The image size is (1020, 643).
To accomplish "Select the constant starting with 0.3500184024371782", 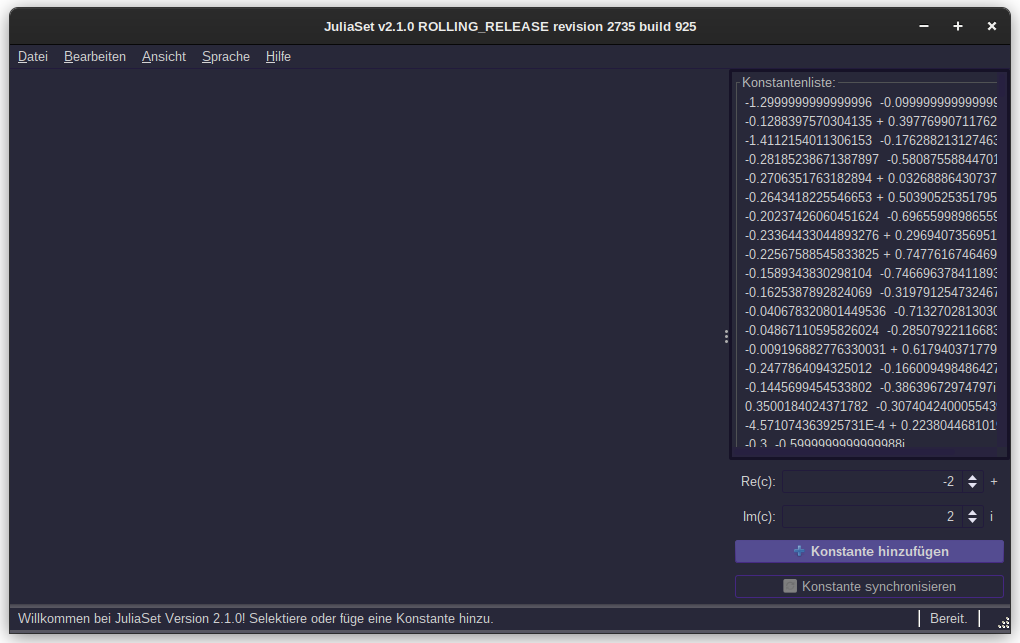I will point(869,407).
